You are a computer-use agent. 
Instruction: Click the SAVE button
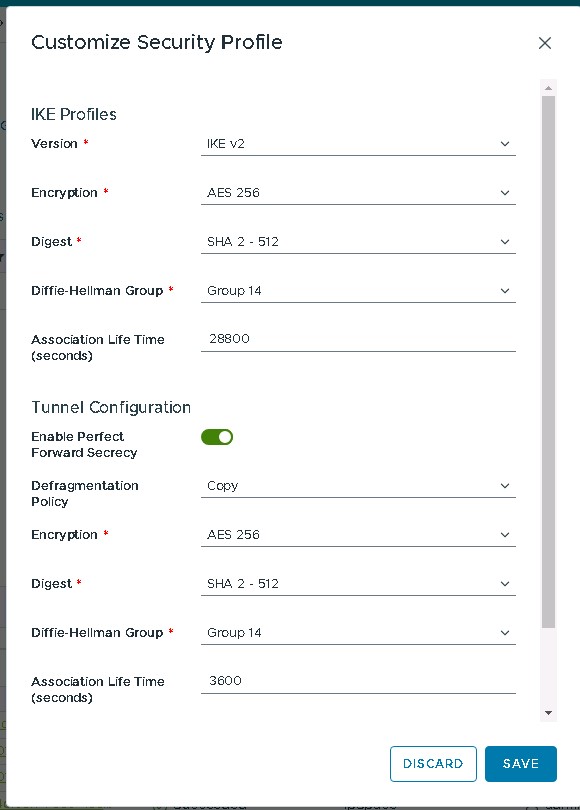pos(521,764)
